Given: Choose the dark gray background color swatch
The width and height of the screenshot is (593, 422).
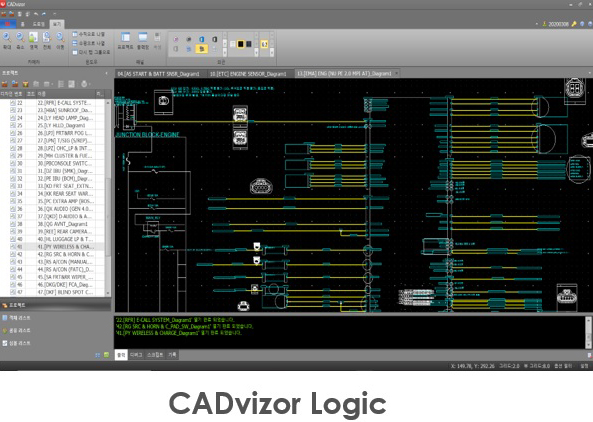Looking at the screenshot, I should [249, 44].
